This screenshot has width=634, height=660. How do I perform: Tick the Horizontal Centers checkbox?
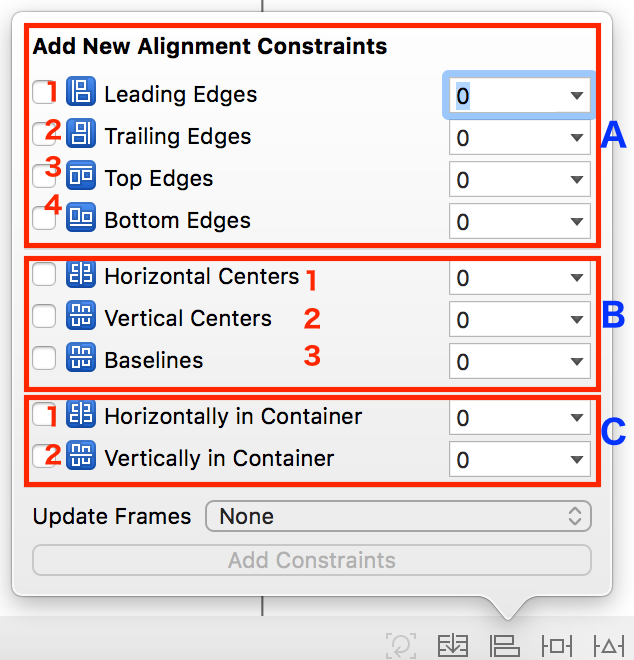click(44, 276)
